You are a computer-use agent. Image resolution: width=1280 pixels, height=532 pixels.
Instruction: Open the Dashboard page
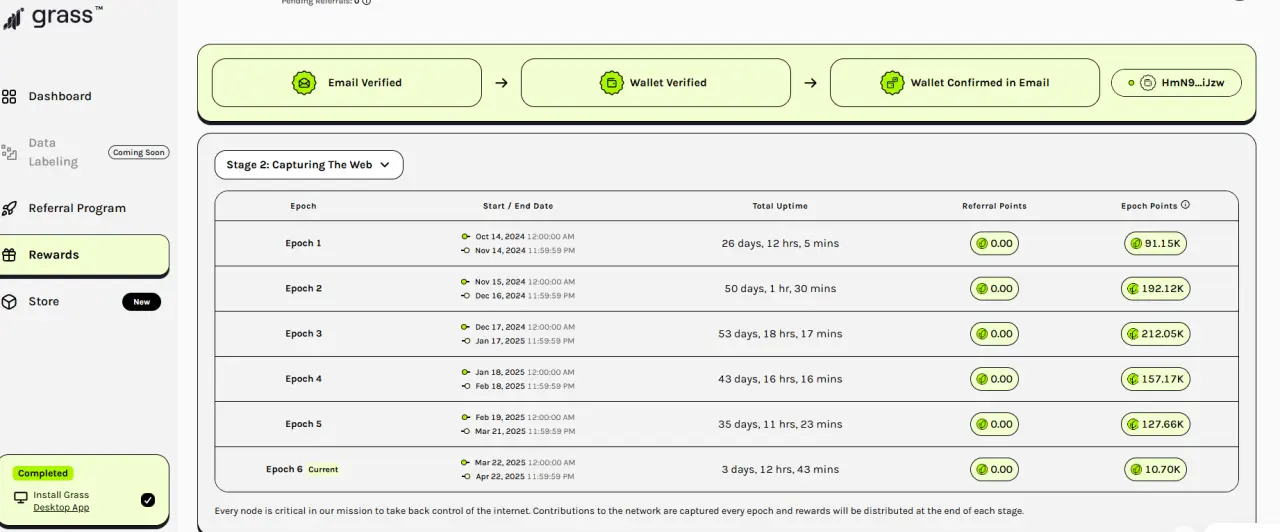point(60,96)
